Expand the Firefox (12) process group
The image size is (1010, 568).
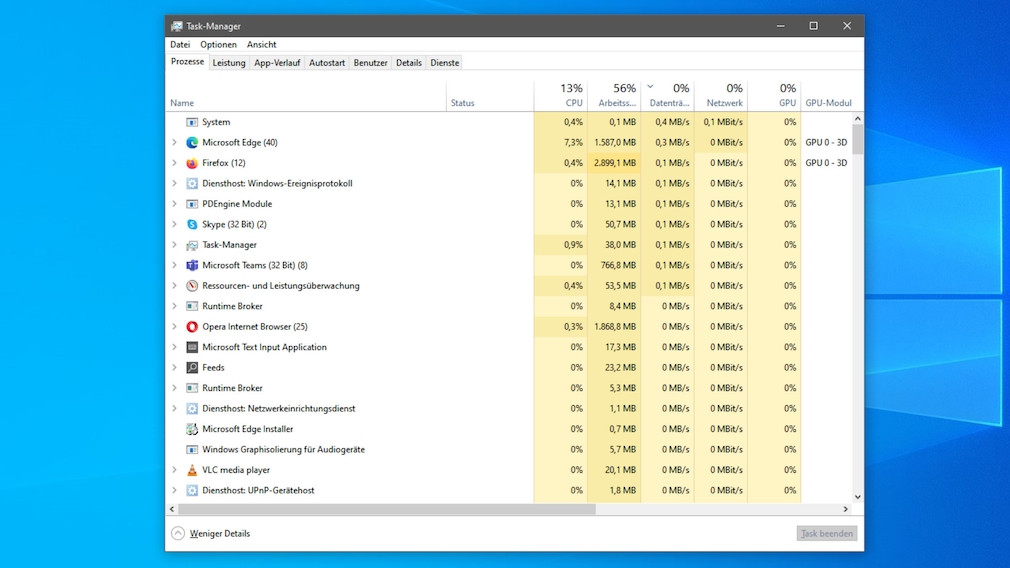pos(175,163)
